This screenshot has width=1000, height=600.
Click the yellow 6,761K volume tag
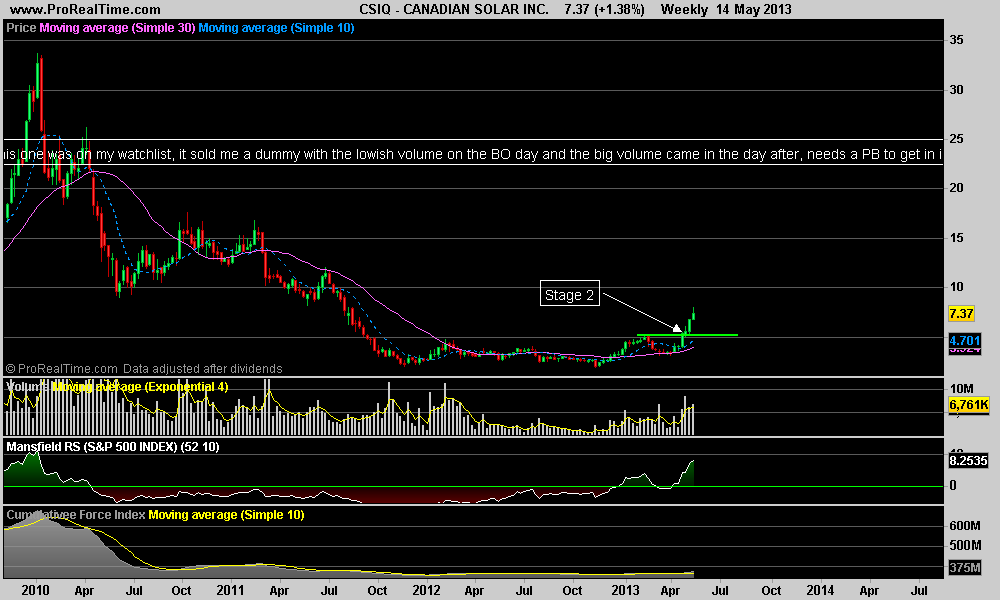(x=969, y=405)
